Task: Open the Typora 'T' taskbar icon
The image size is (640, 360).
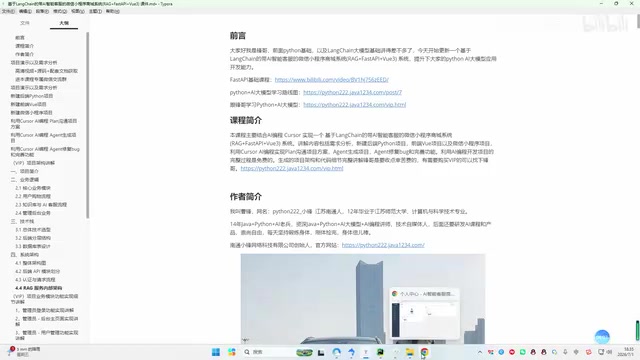Action: tap(366, 352)
